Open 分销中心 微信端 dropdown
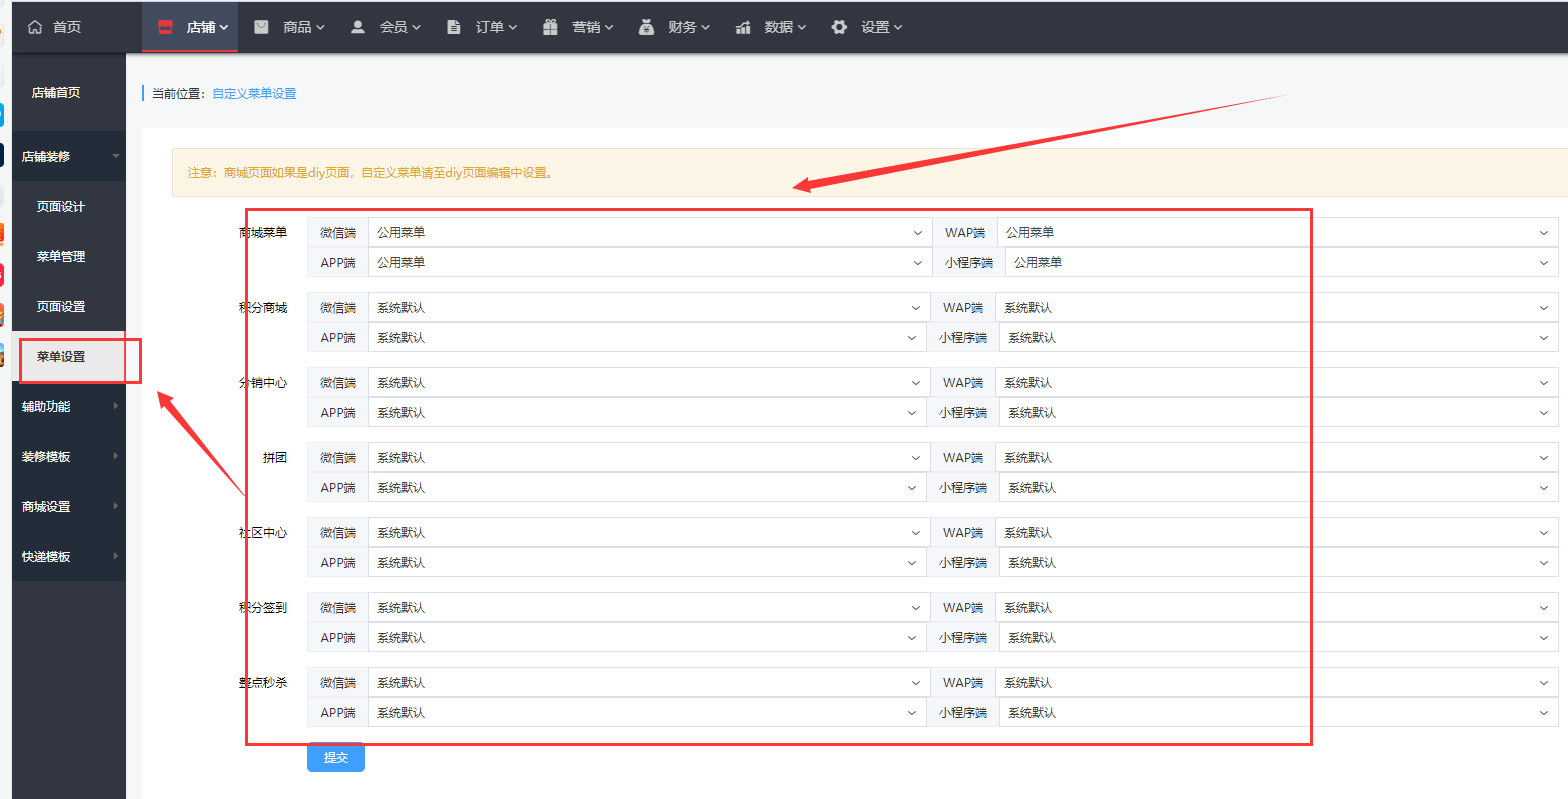Screen dimensions: 1568x799 (x=649, y=382)
